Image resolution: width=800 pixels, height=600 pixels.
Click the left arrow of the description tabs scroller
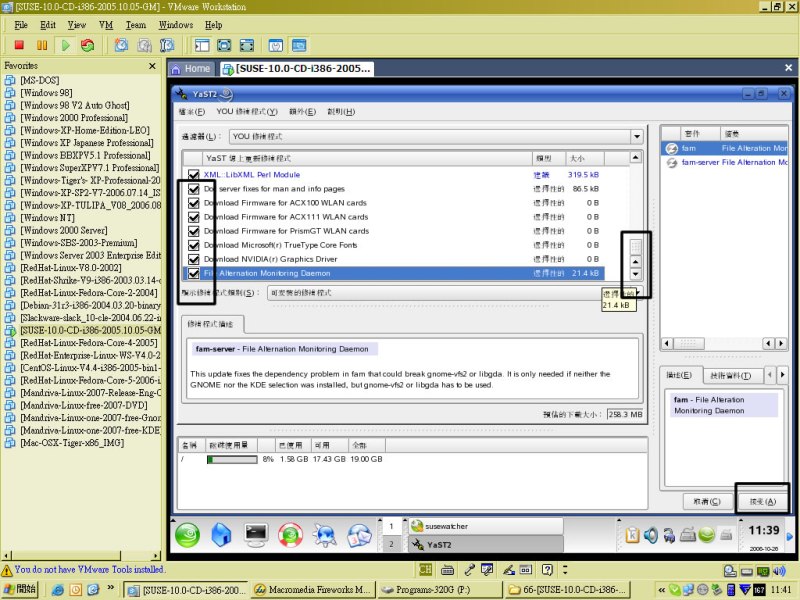coord(770,375)
